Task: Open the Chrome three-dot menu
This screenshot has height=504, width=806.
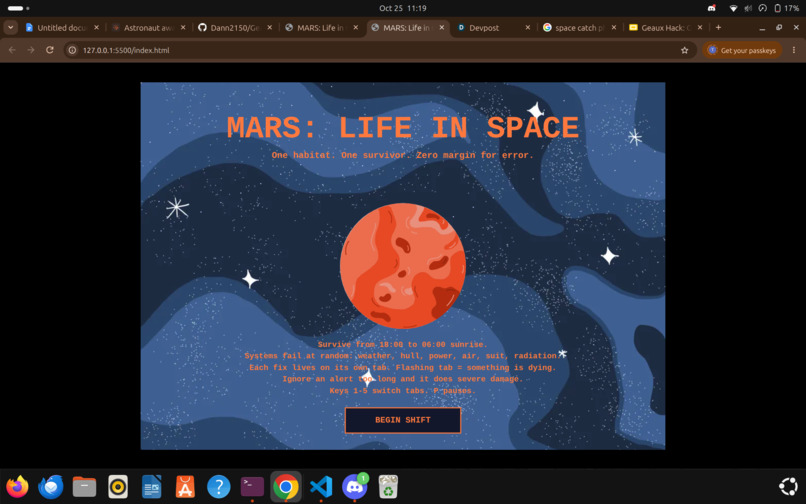Action: coord(794,50)
